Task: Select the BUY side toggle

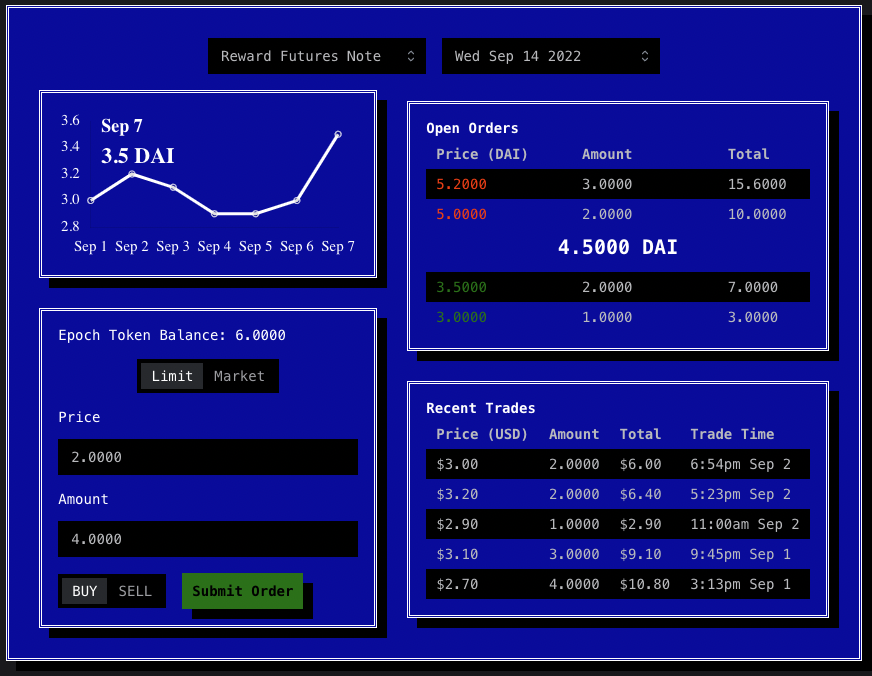Action: (x=85, y=591)
